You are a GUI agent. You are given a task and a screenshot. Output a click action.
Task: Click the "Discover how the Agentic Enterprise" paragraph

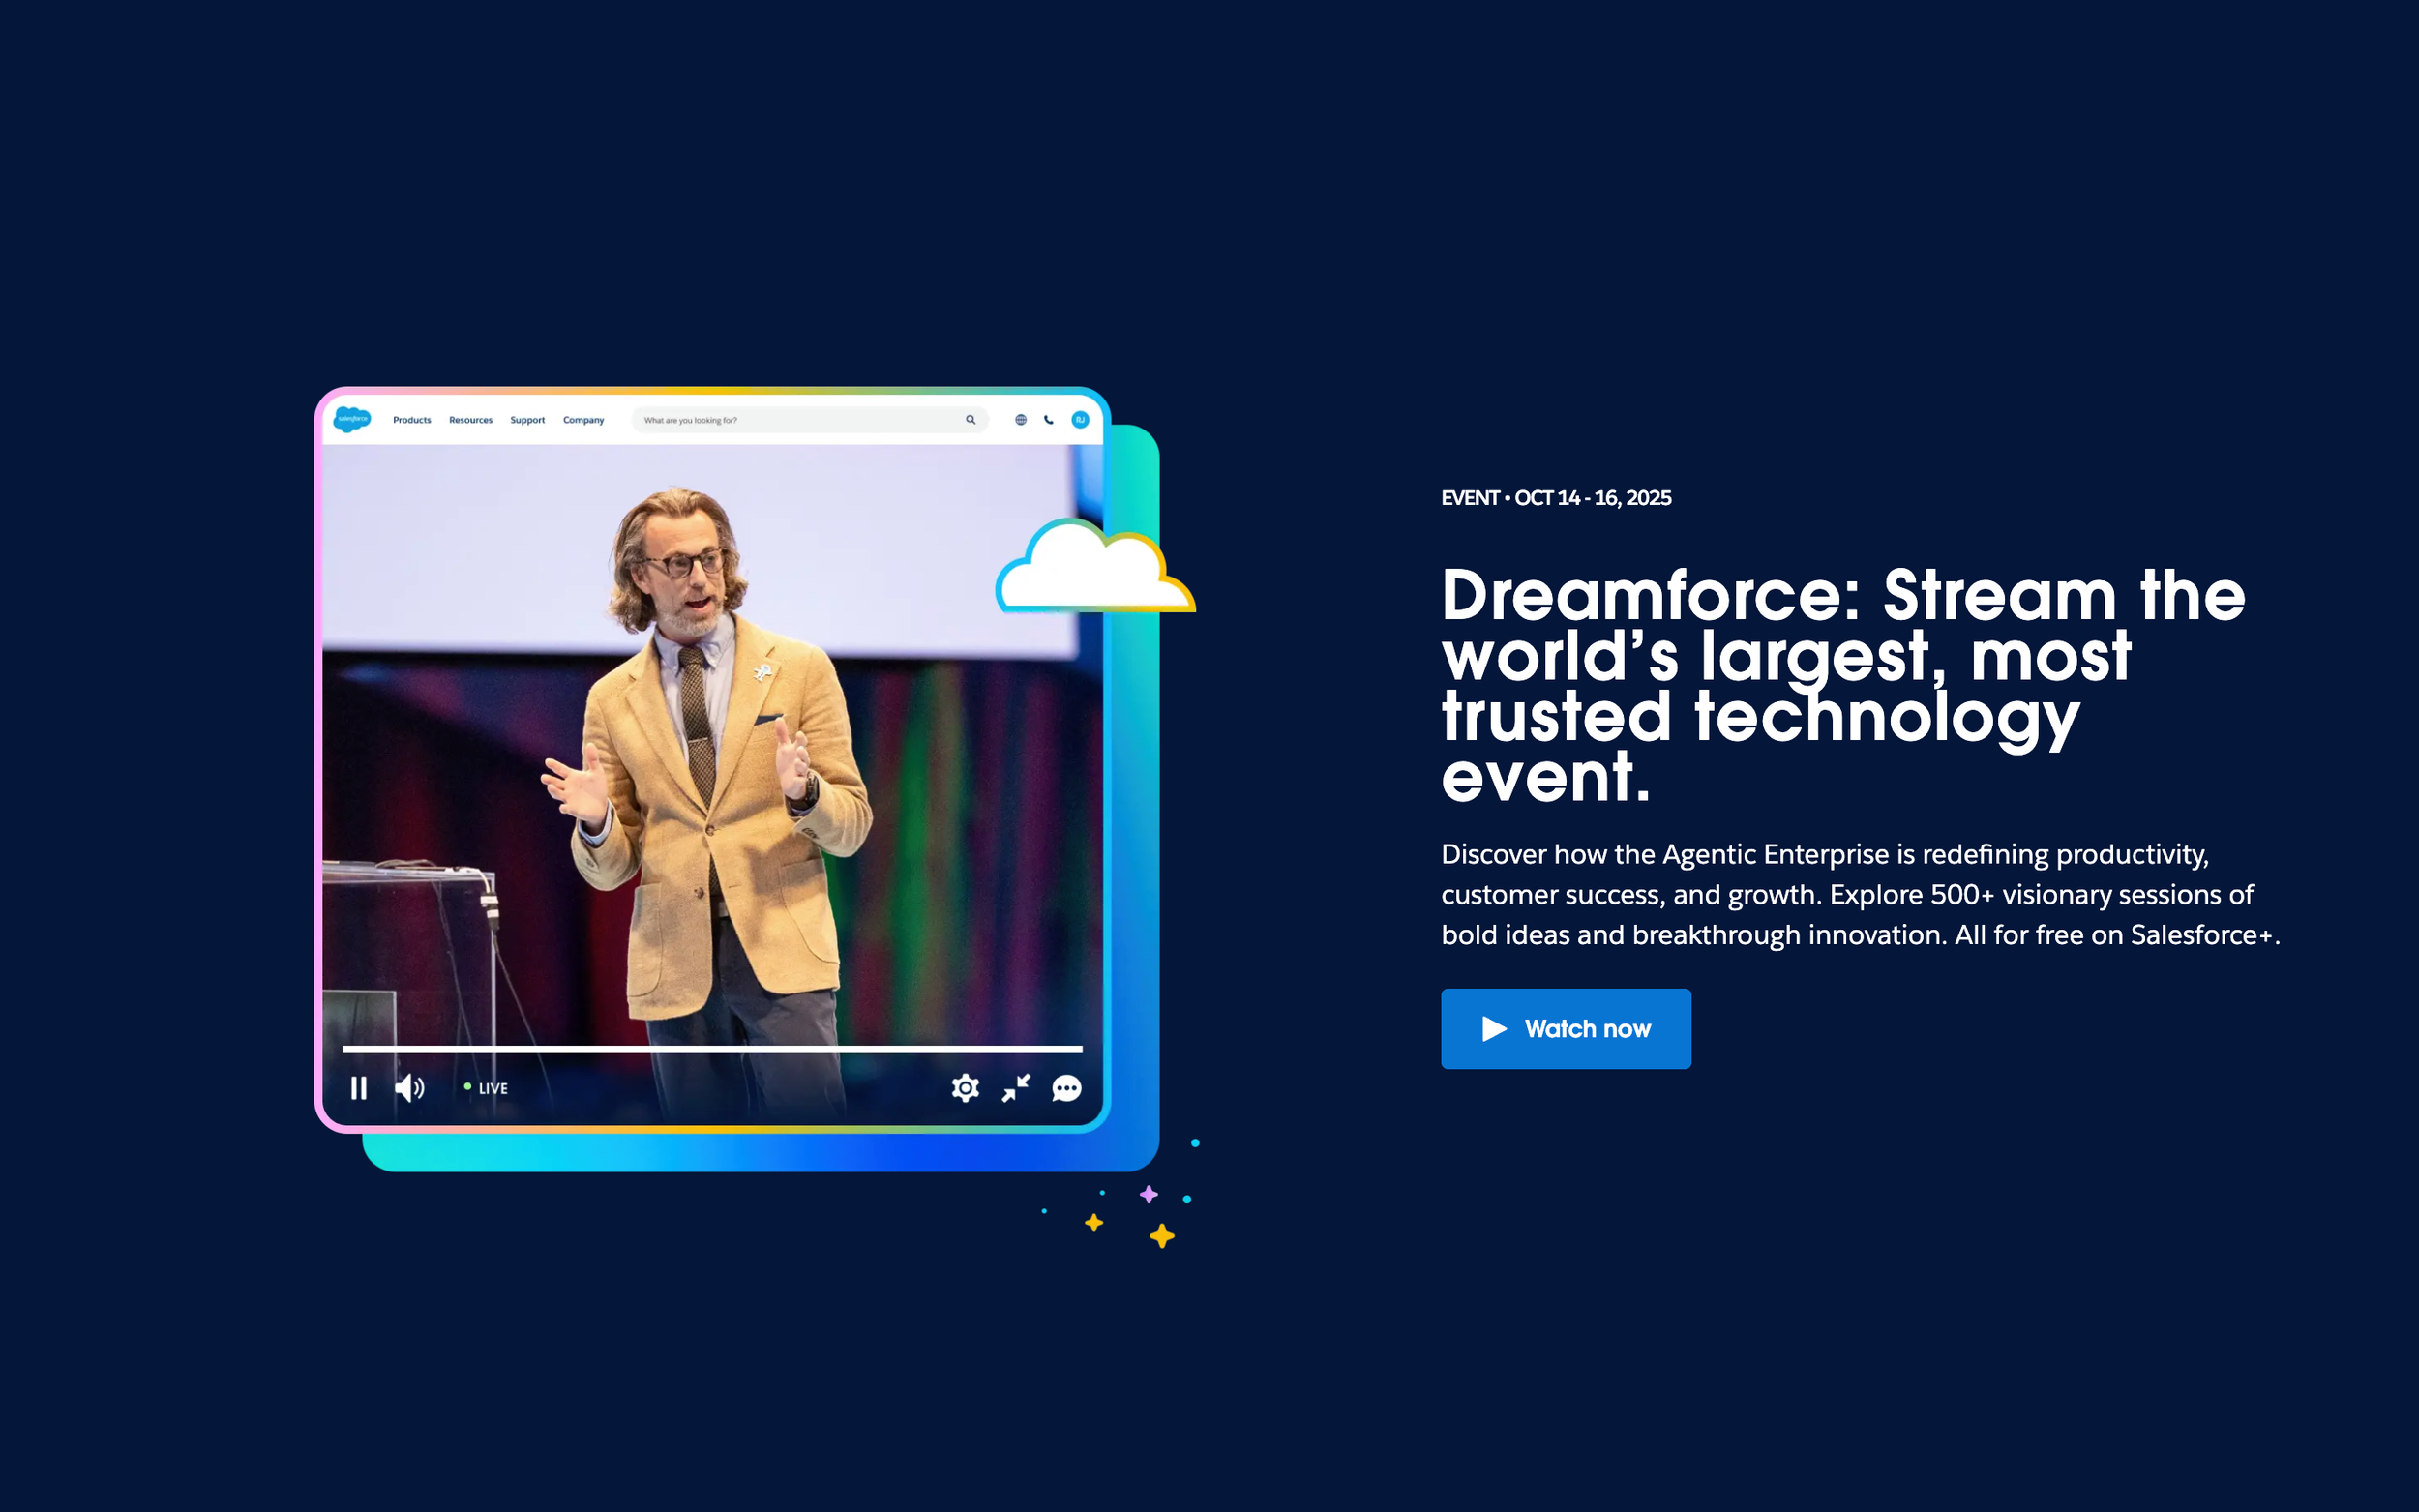(x=1860, y=894)
